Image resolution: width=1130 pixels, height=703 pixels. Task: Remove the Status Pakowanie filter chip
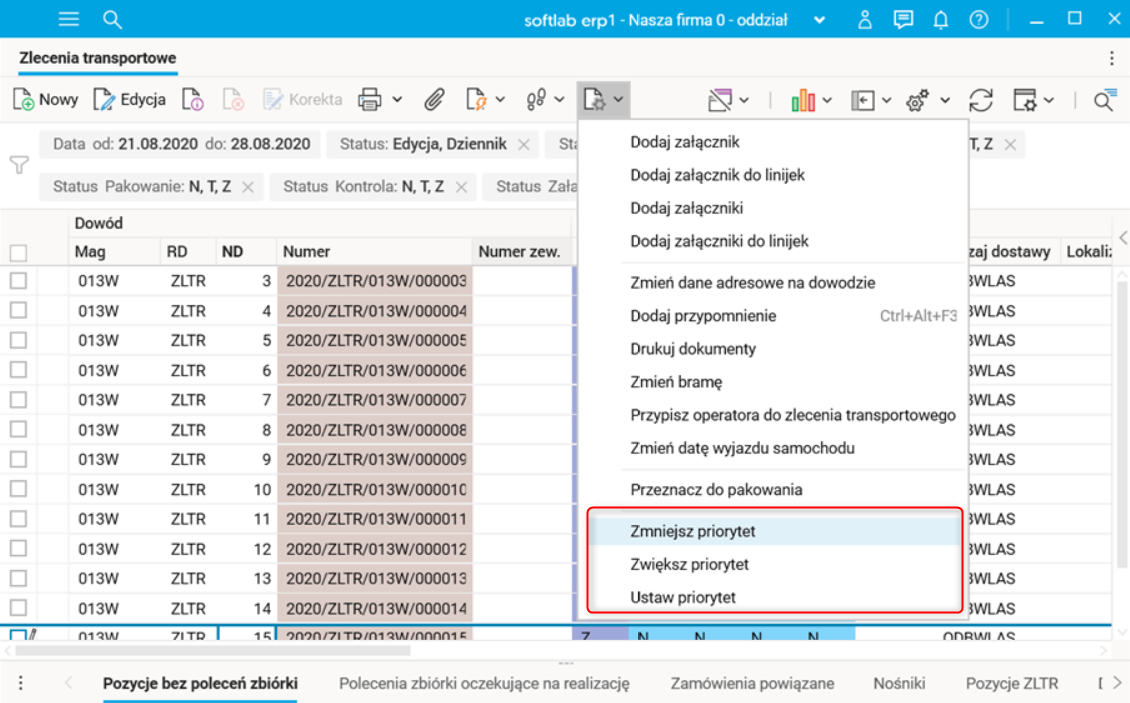coord(248,187)
